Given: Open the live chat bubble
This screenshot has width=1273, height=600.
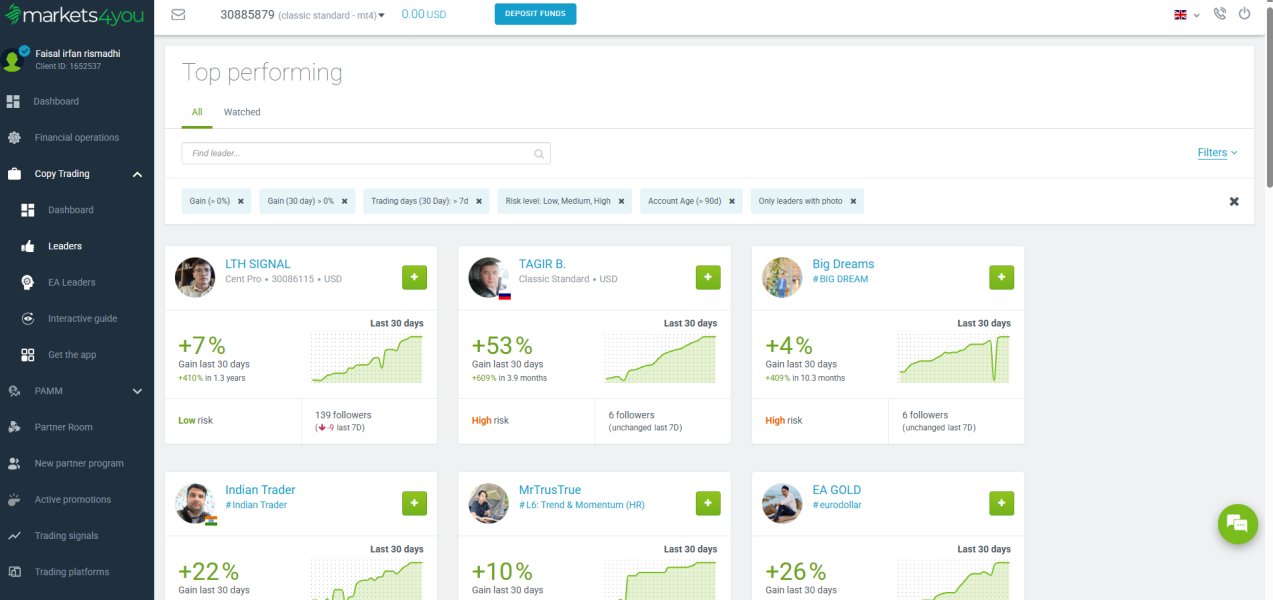Looking at the screenshot, I should (1238, 524).
